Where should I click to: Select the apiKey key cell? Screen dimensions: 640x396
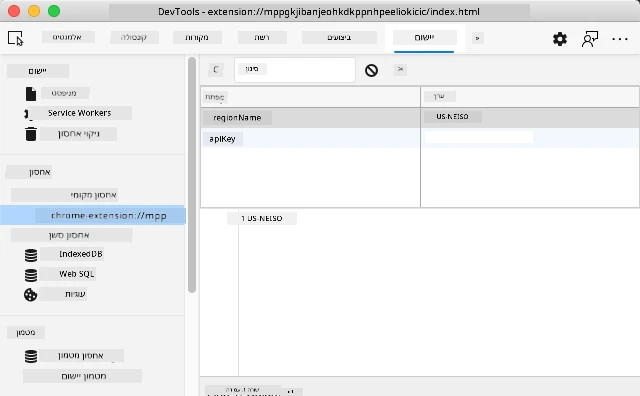coord(310,138)
